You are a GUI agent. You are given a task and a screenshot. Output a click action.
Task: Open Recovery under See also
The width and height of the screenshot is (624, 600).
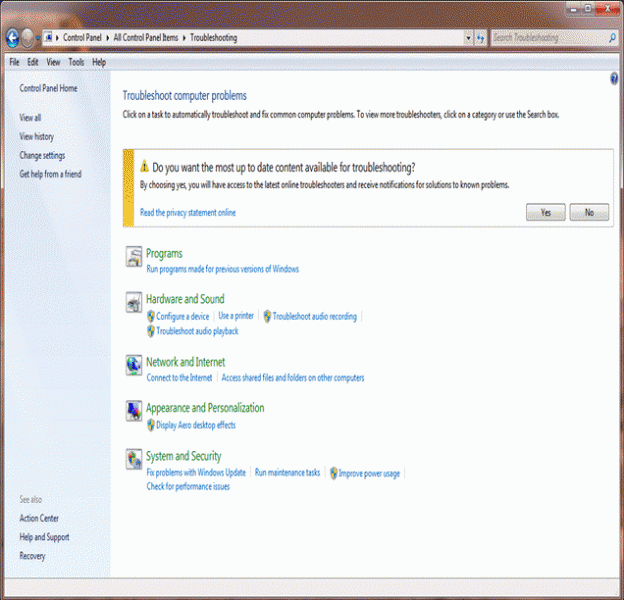(x=32, y=556)
